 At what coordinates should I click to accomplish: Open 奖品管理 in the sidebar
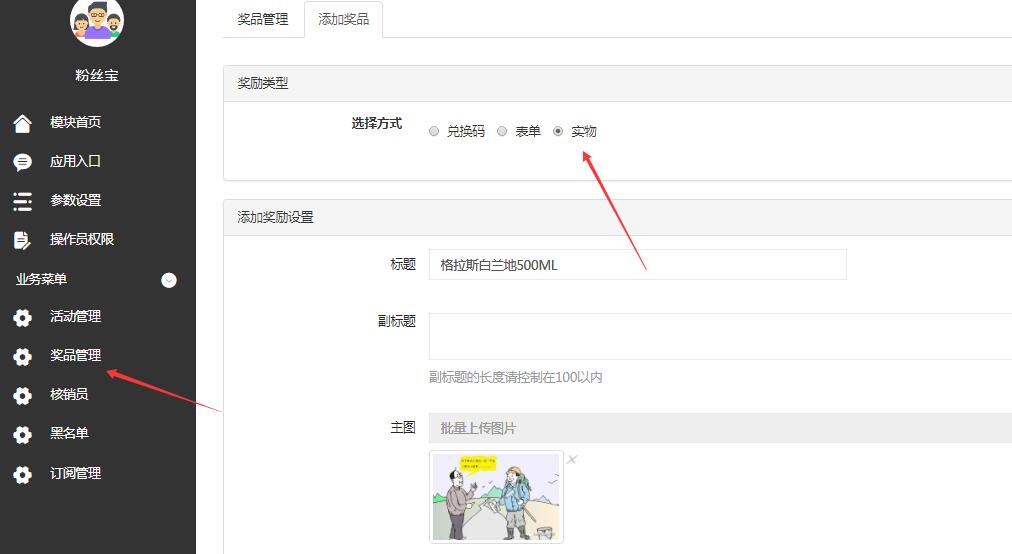76,355
